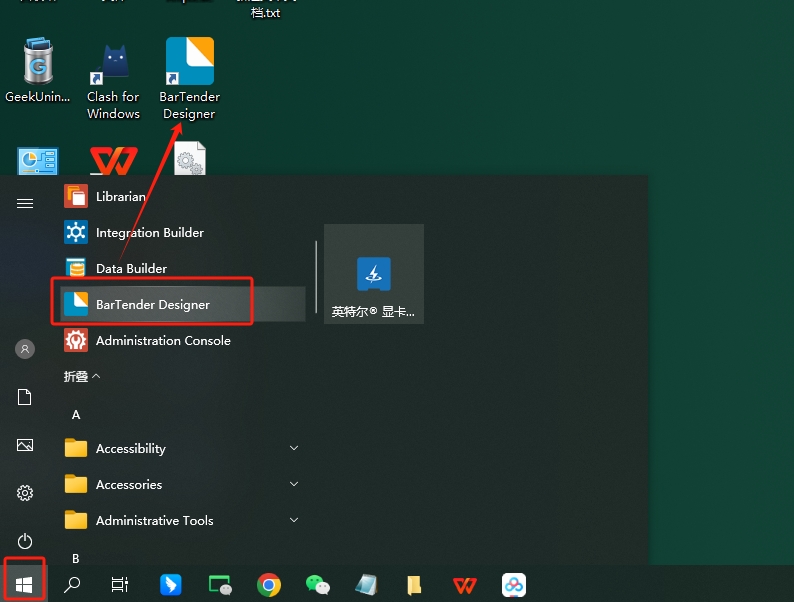Open Task View on the taskbar
Image resolution: width=794 pixels, height=602 pixels.
120,585
